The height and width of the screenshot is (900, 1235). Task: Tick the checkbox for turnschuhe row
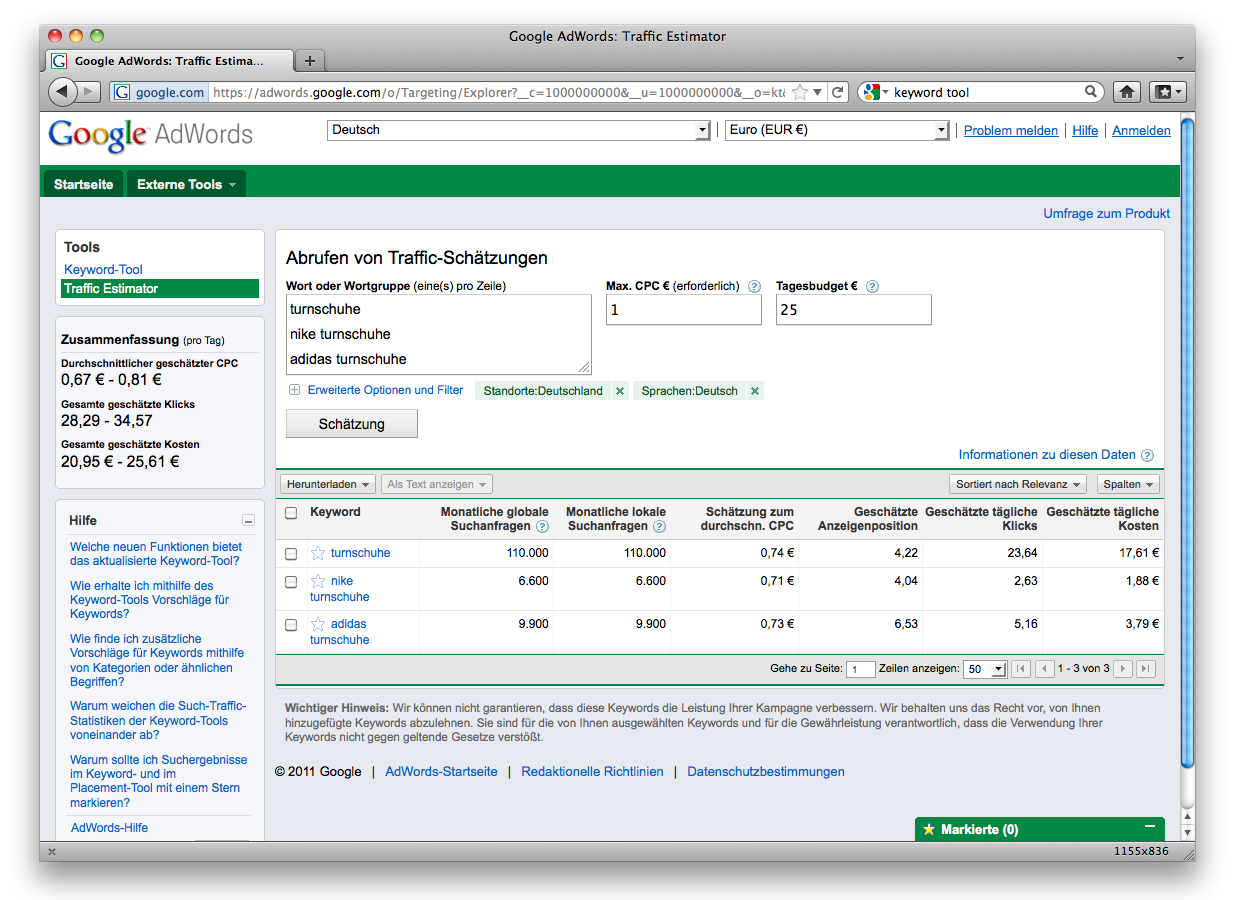click(x=291, y=553)
